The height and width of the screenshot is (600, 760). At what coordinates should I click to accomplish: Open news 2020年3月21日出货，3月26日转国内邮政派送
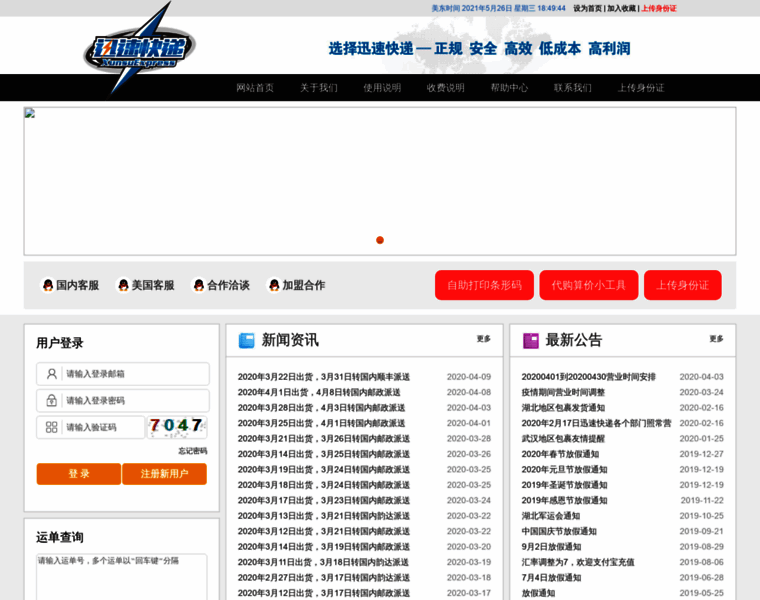pos(324,439)
